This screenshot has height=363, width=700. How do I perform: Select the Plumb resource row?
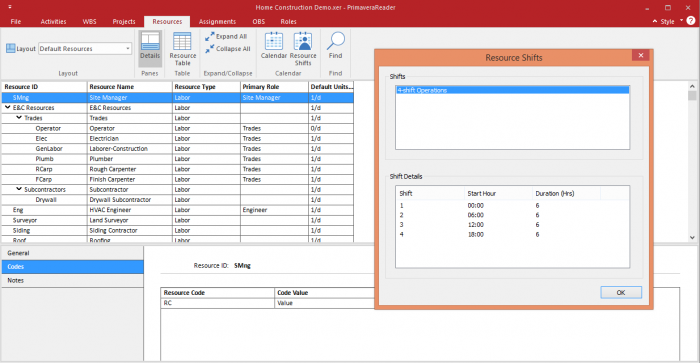pos(178,159)
